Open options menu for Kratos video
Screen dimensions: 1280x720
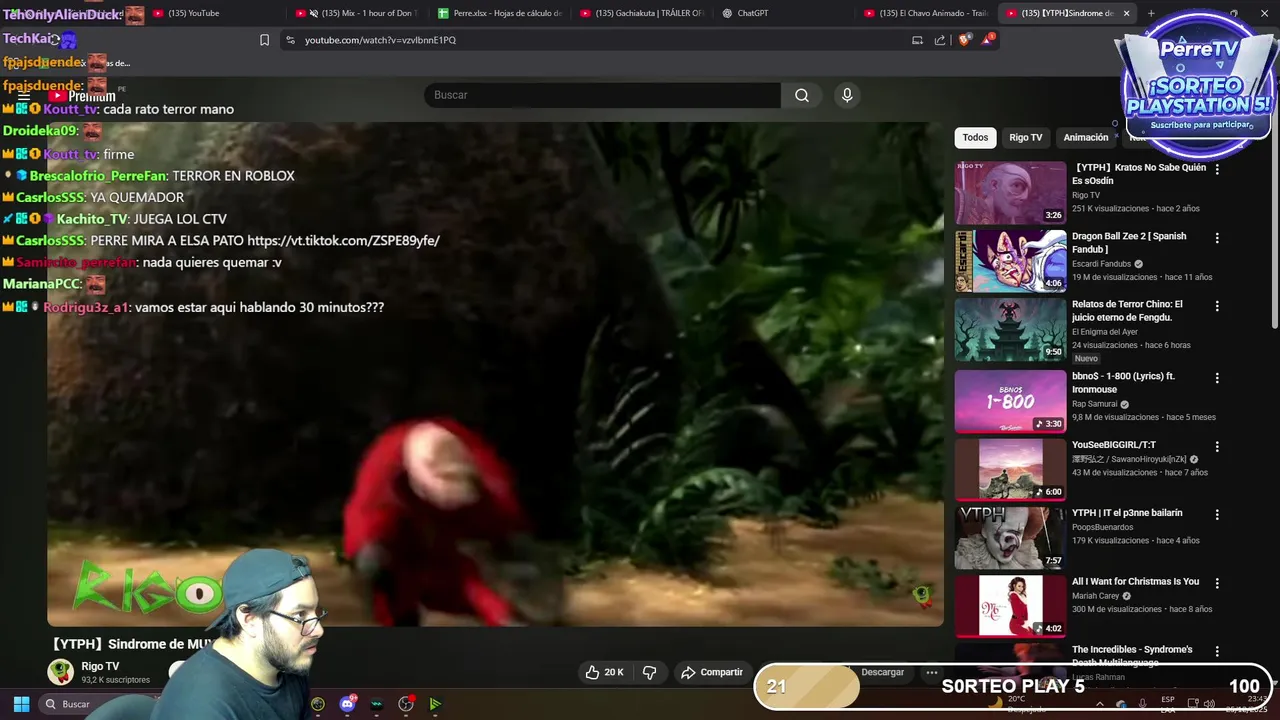coord(1217,170)
